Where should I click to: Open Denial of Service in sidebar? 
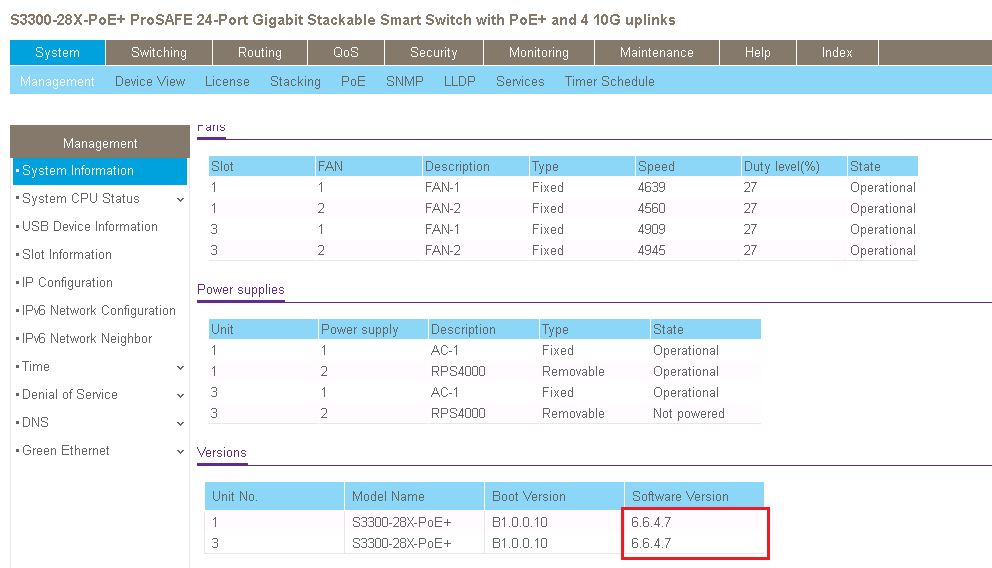(x=70, y=395)
